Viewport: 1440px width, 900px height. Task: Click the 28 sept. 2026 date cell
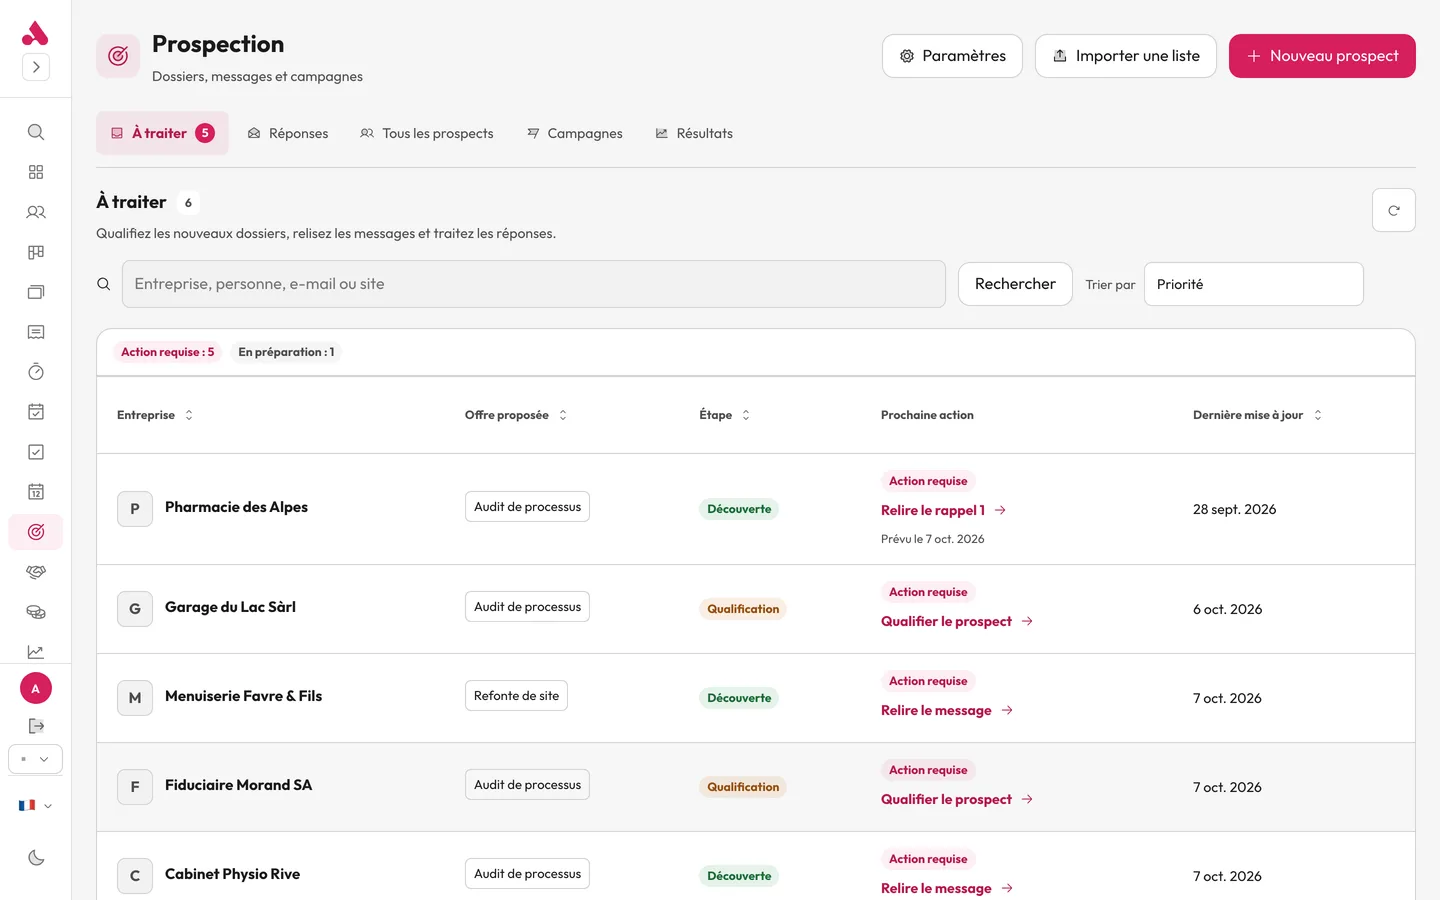pos(1234,509)
